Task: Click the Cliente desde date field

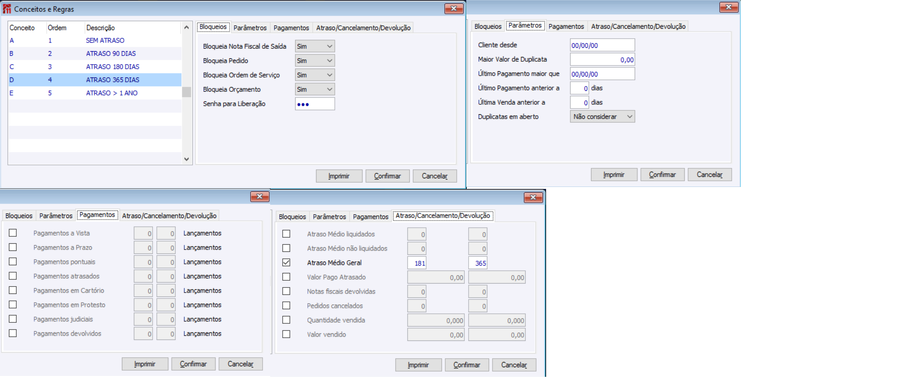Action: 603,45
